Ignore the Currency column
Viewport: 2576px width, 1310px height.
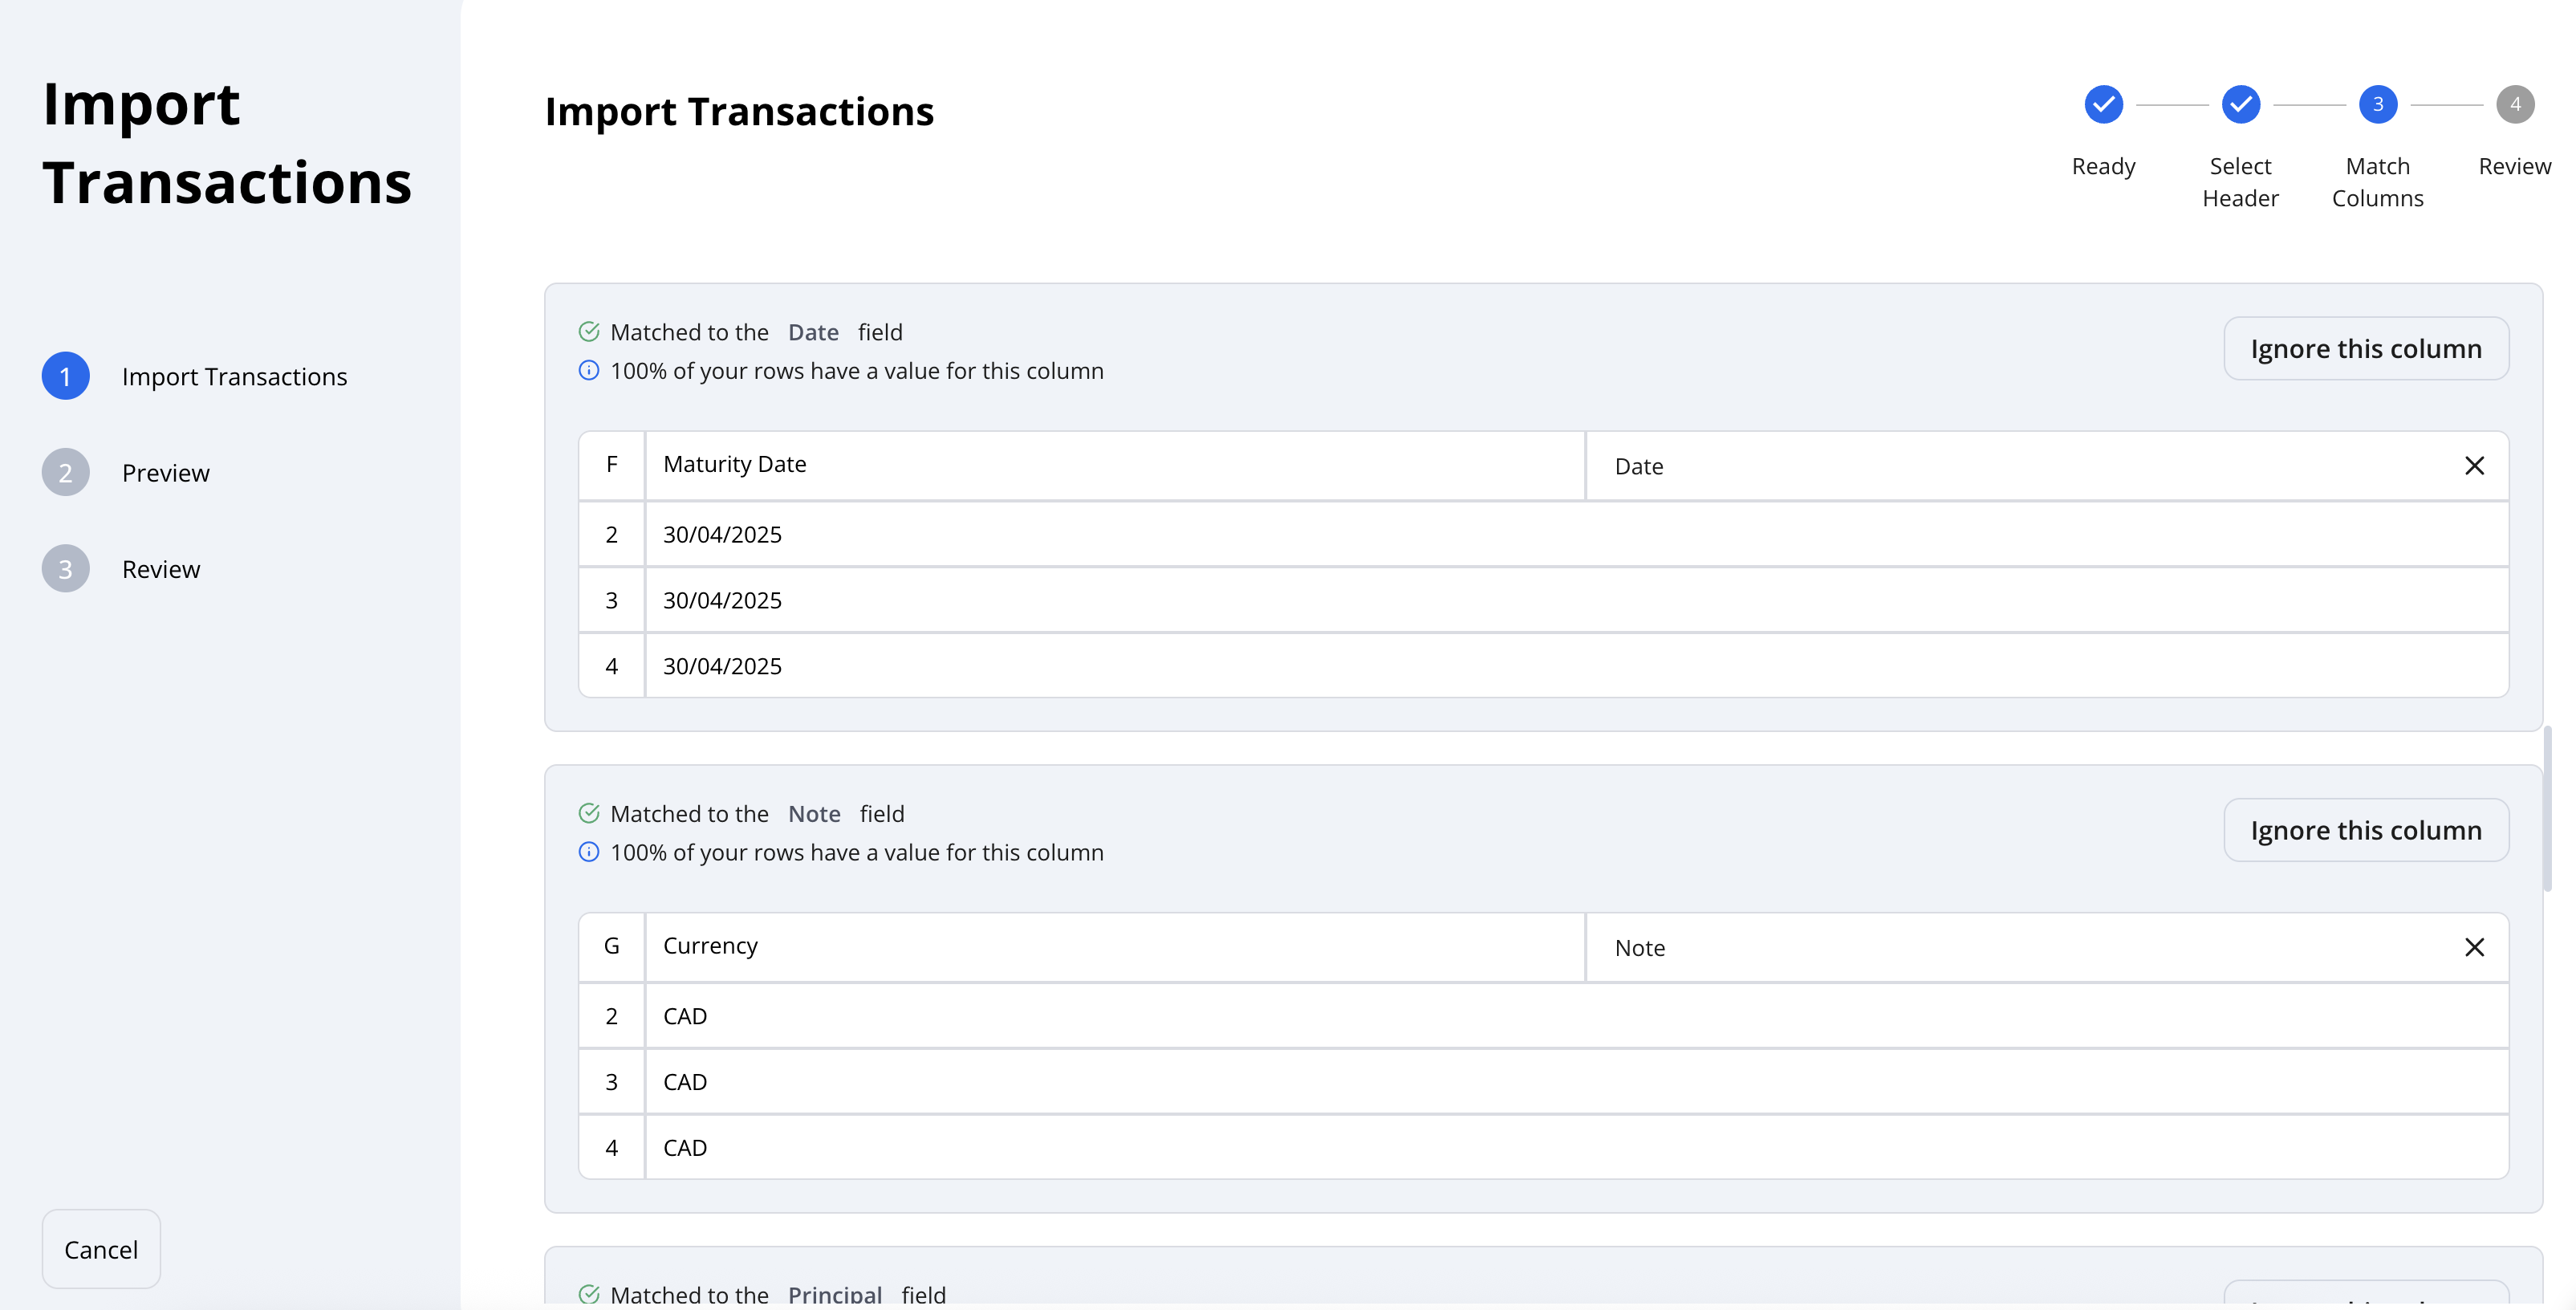click(x=2365, y=830)
